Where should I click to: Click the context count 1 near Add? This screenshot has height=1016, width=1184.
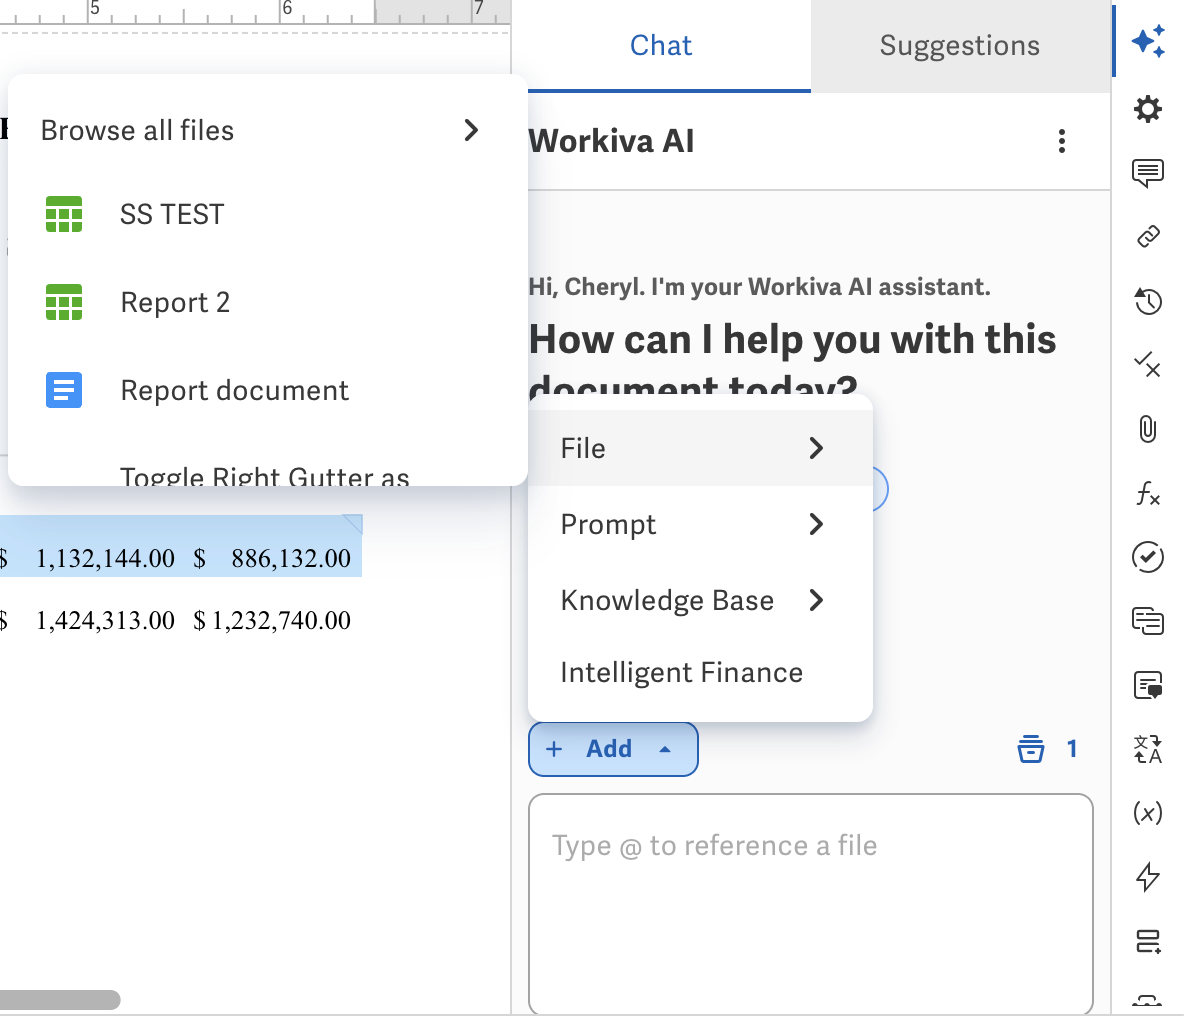click(1071, 749)
